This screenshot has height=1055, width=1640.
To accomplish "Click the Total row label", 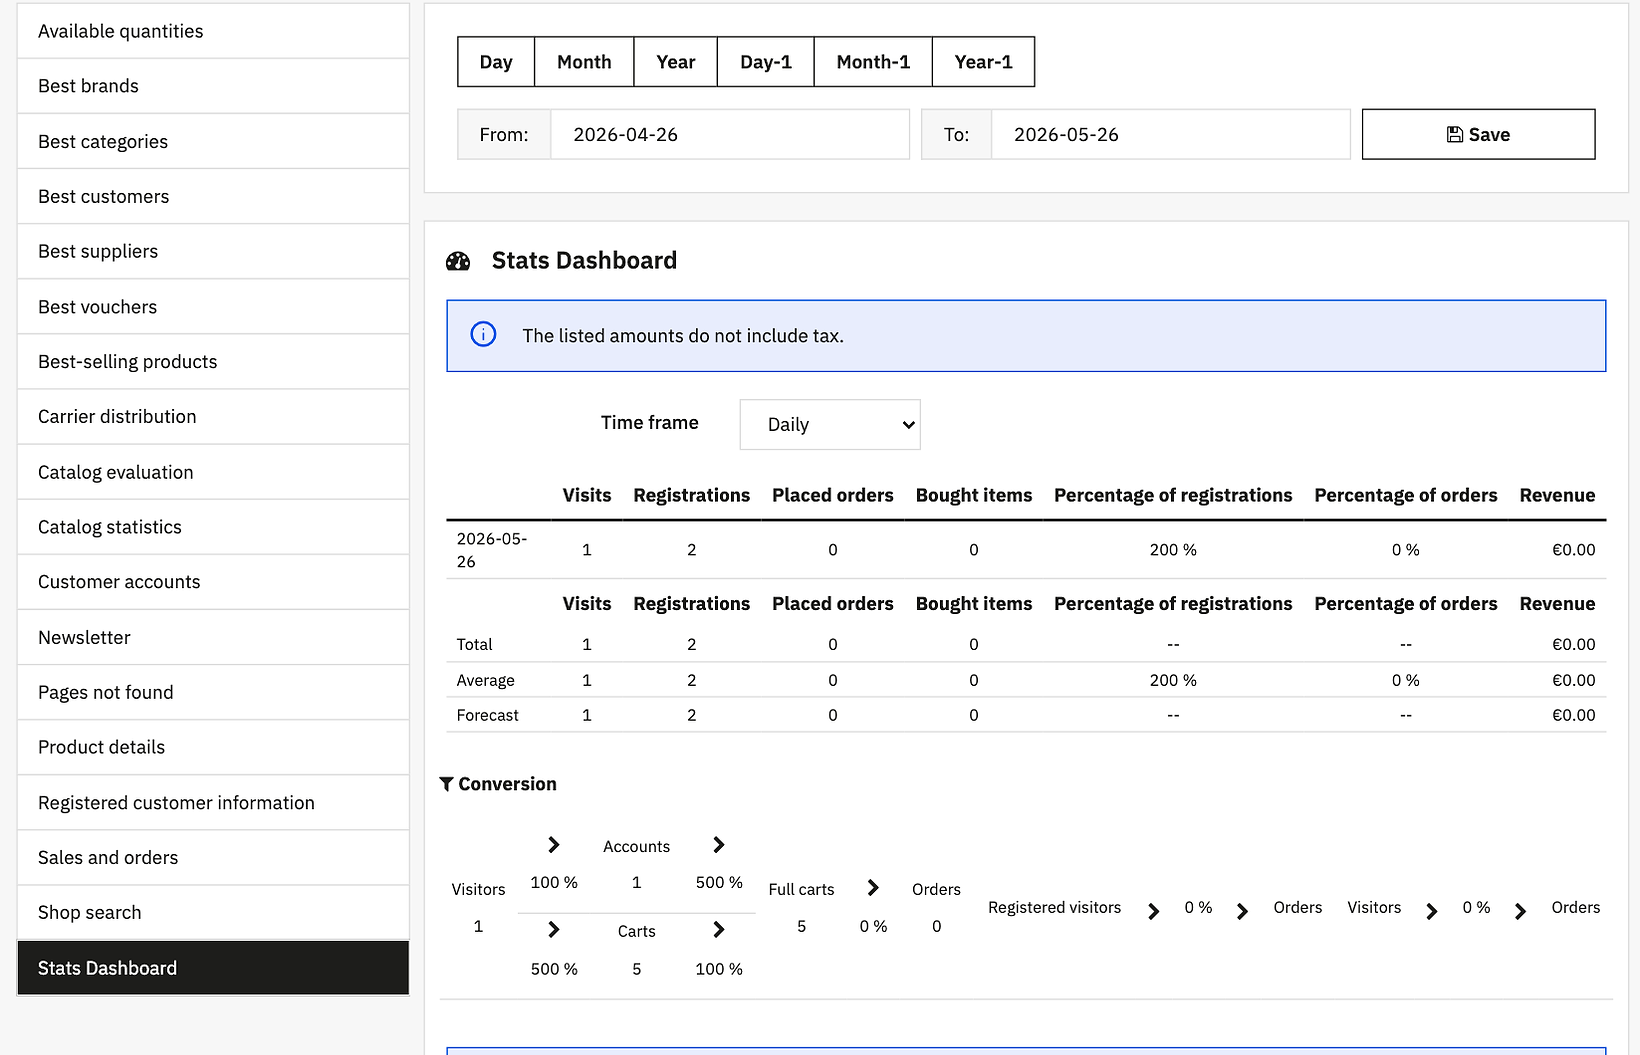I will click(475, 644).
